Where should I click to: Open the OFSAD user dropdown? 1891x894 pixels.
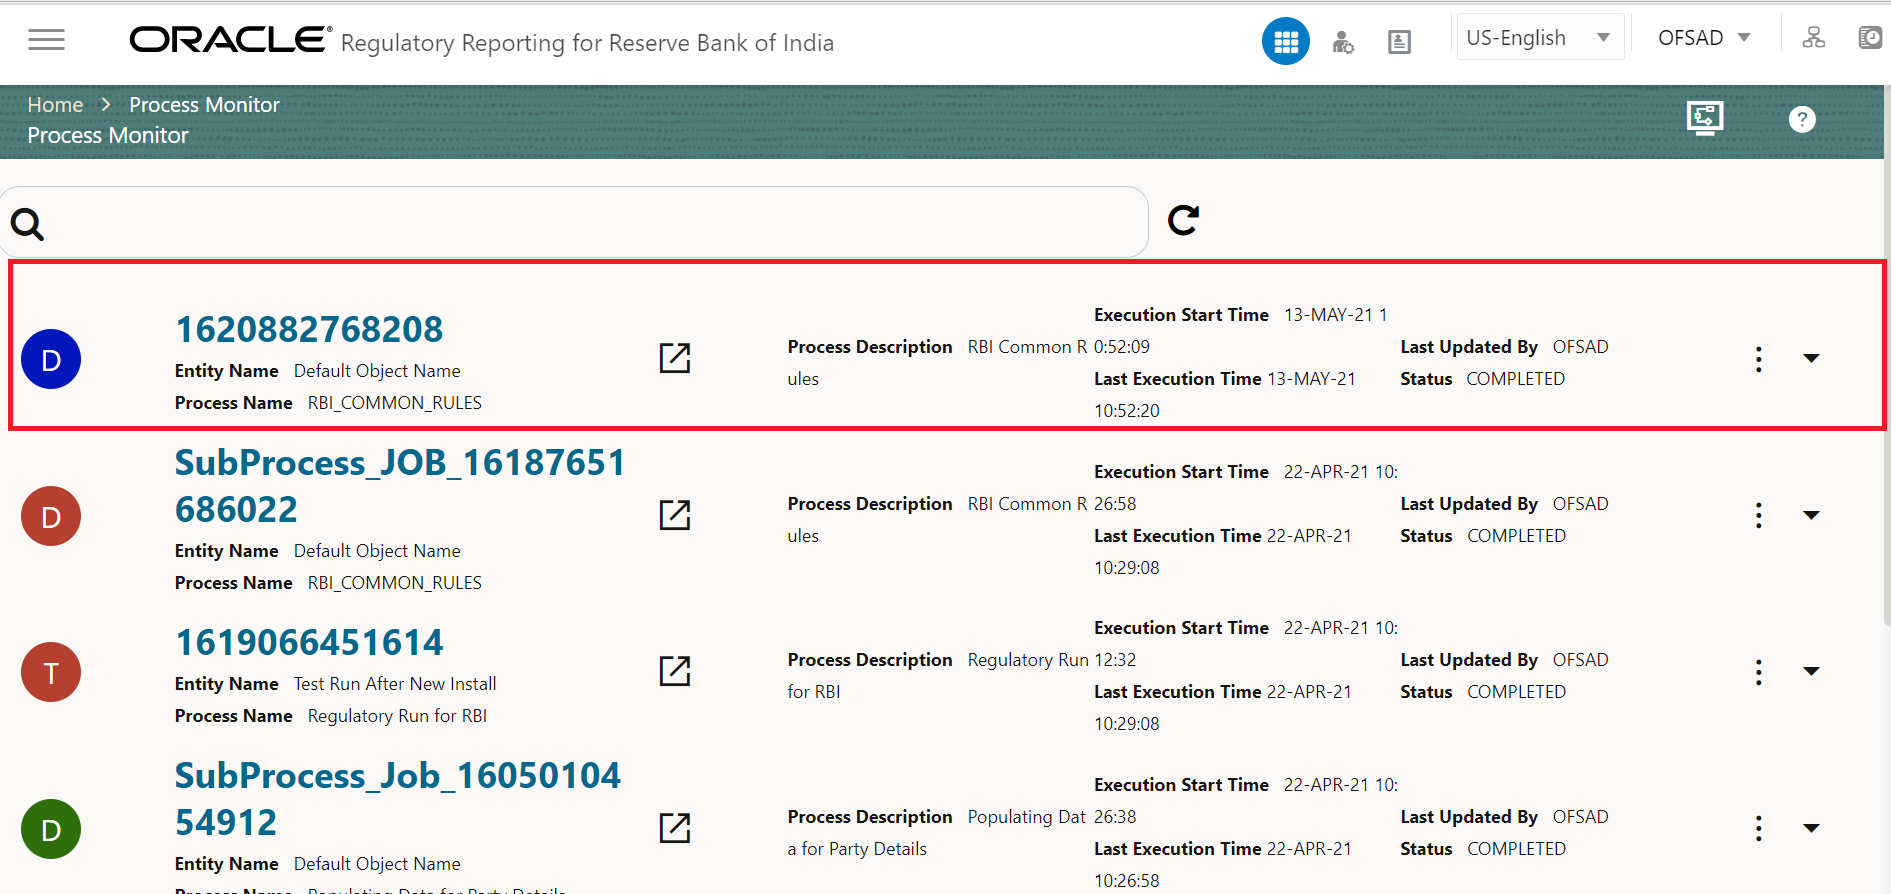pyautogui.click(x=1704, y=38)
